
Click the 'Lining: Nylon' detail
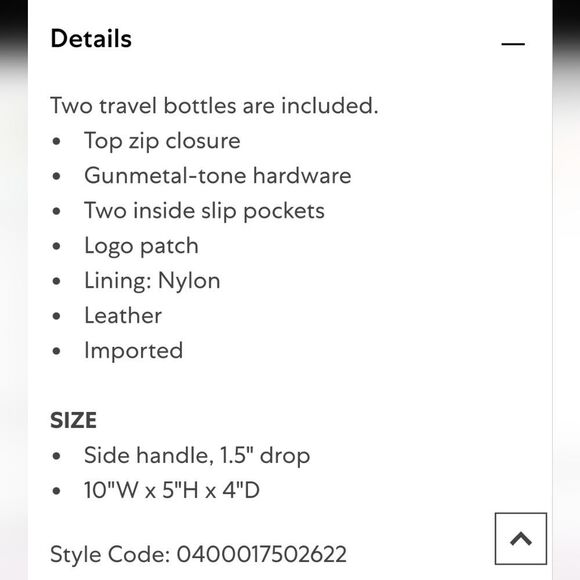pyautogui.click(x=152, y=281)
